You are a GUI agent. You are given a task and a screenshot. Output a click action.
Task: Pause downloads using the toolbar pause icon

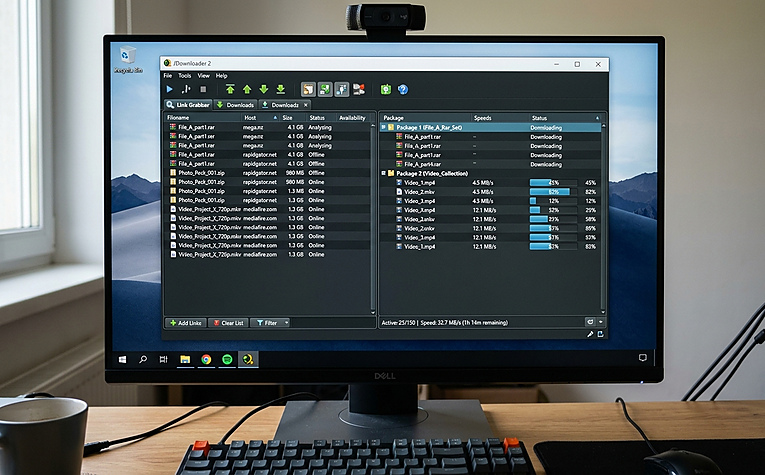186,89
